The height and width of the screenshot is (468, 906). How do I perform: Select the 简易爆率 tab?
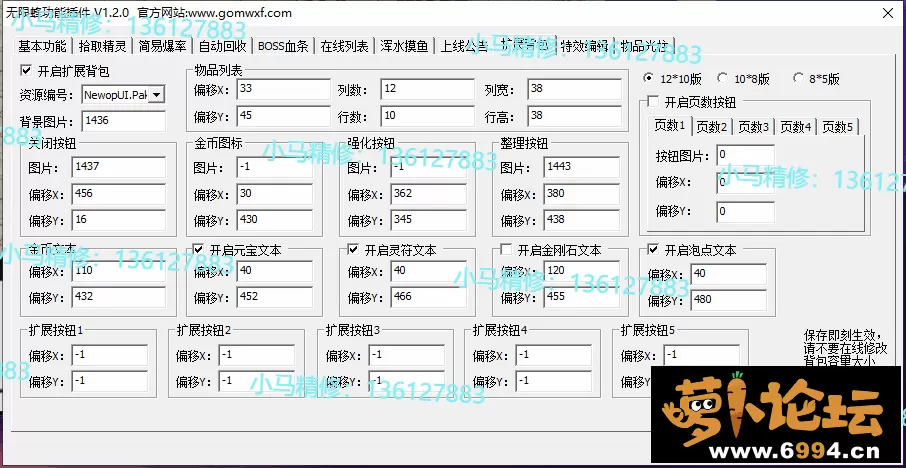click(x=162, y=46)
